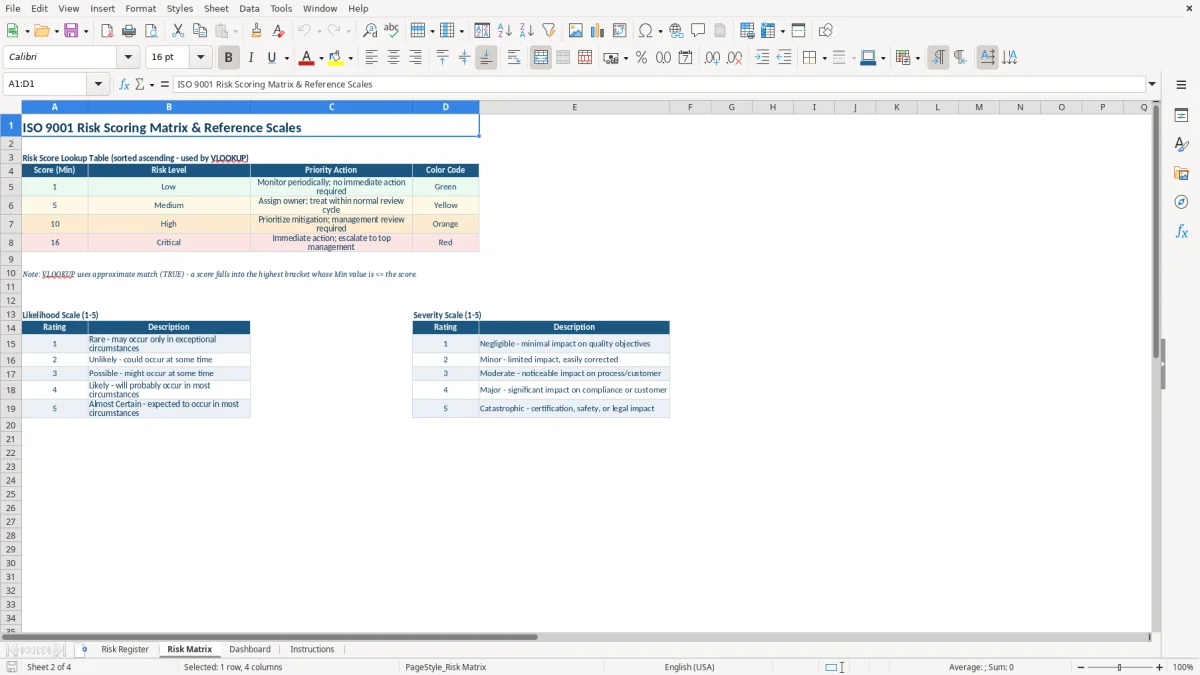Screen dimensions: 1200x675
Task: Export directly as PDF
Action: 107,31
